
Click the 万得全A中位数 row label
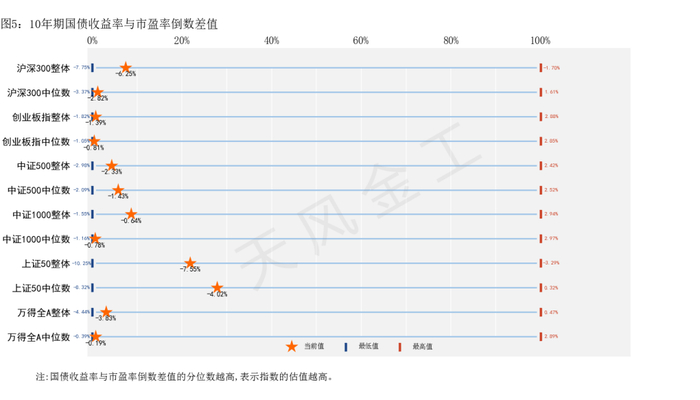[39, 337]
